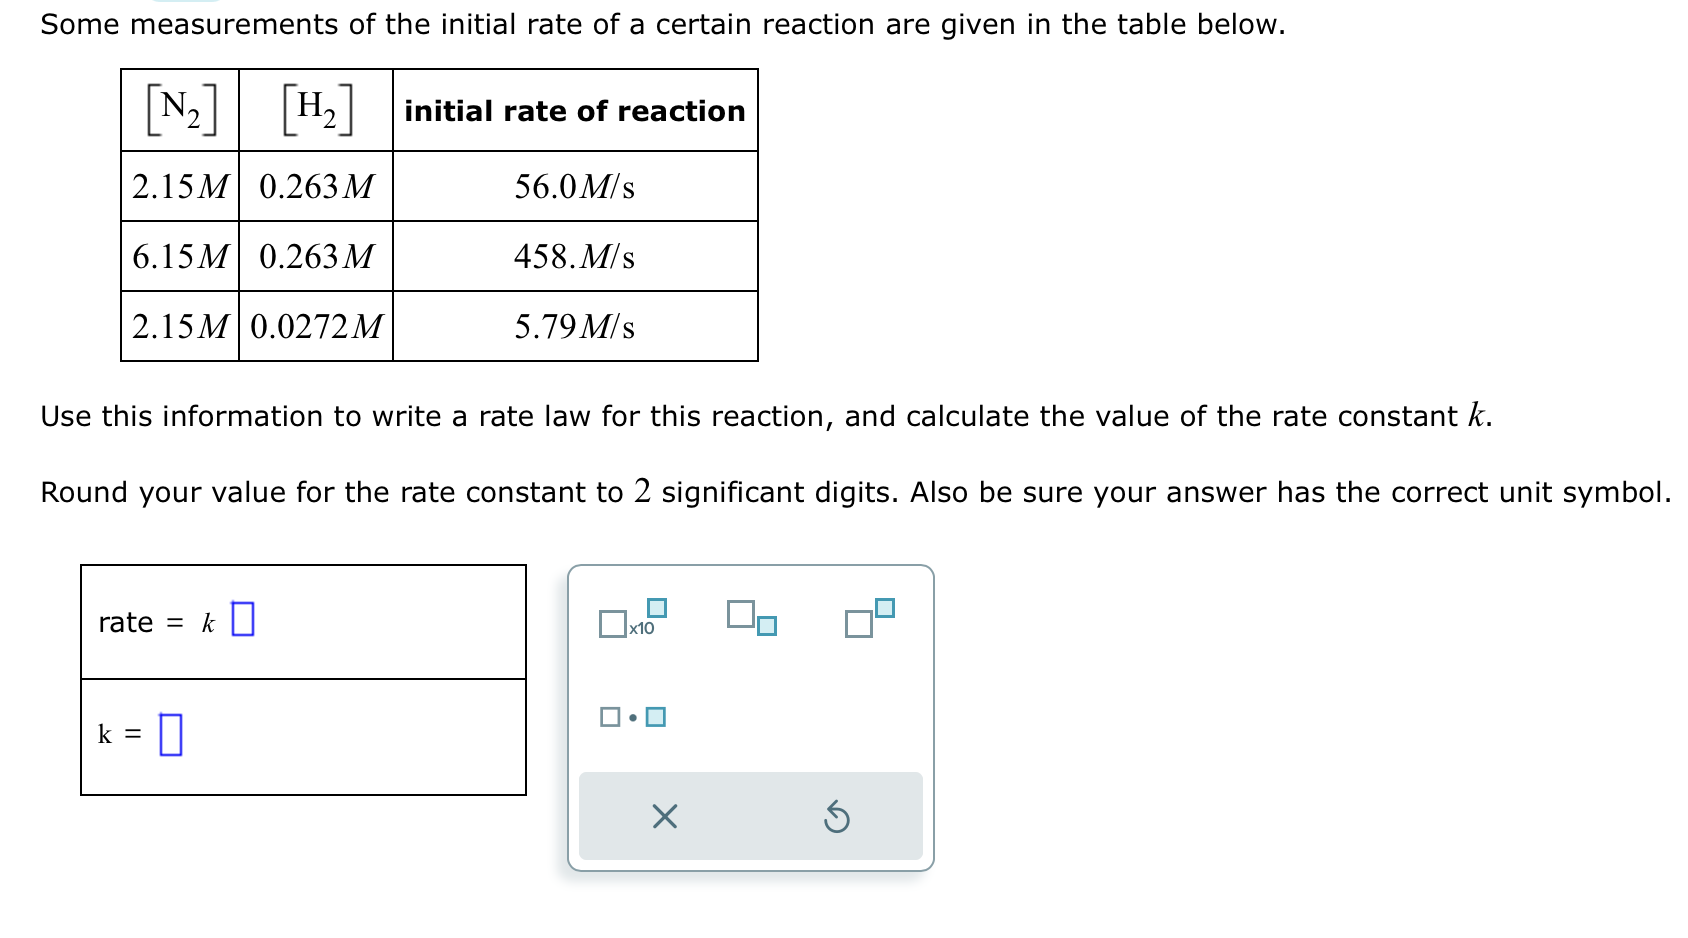The image size is (1688, 938).
Task: Click the 6.15 M concentration value
Action: point(180,258)
